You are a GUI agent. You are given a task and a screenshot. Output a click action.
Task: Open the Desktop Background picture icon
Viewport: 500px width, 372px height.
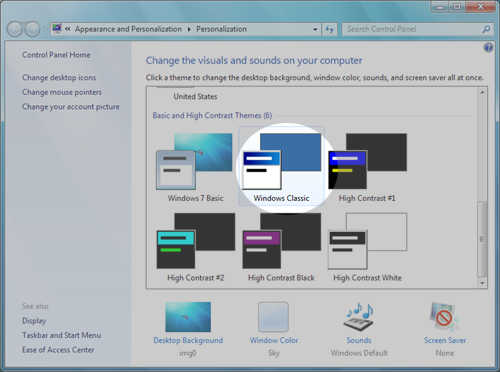[x=188, y=317]
